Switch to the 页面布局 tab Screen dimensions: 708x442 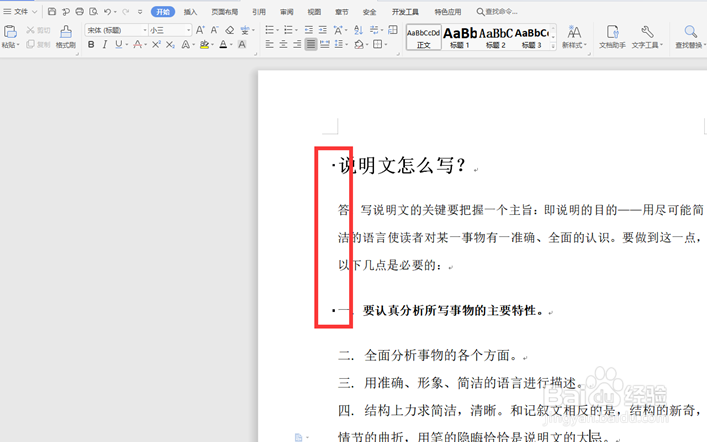tap(224, 12)
